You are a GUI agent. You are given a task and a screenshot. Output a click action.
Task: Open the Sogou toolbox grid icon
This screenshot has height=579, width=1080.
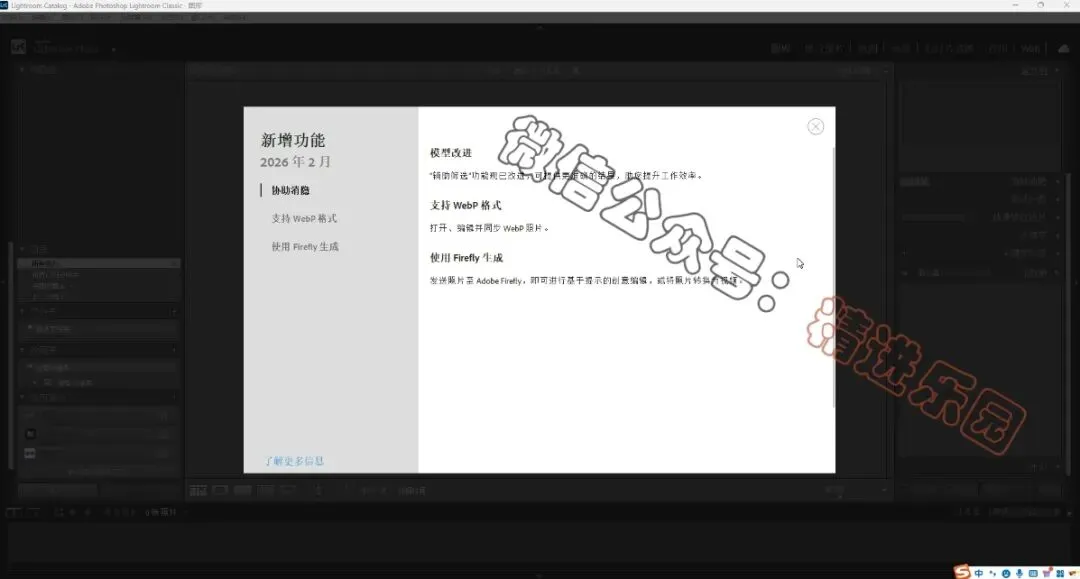click(1060, 573)
